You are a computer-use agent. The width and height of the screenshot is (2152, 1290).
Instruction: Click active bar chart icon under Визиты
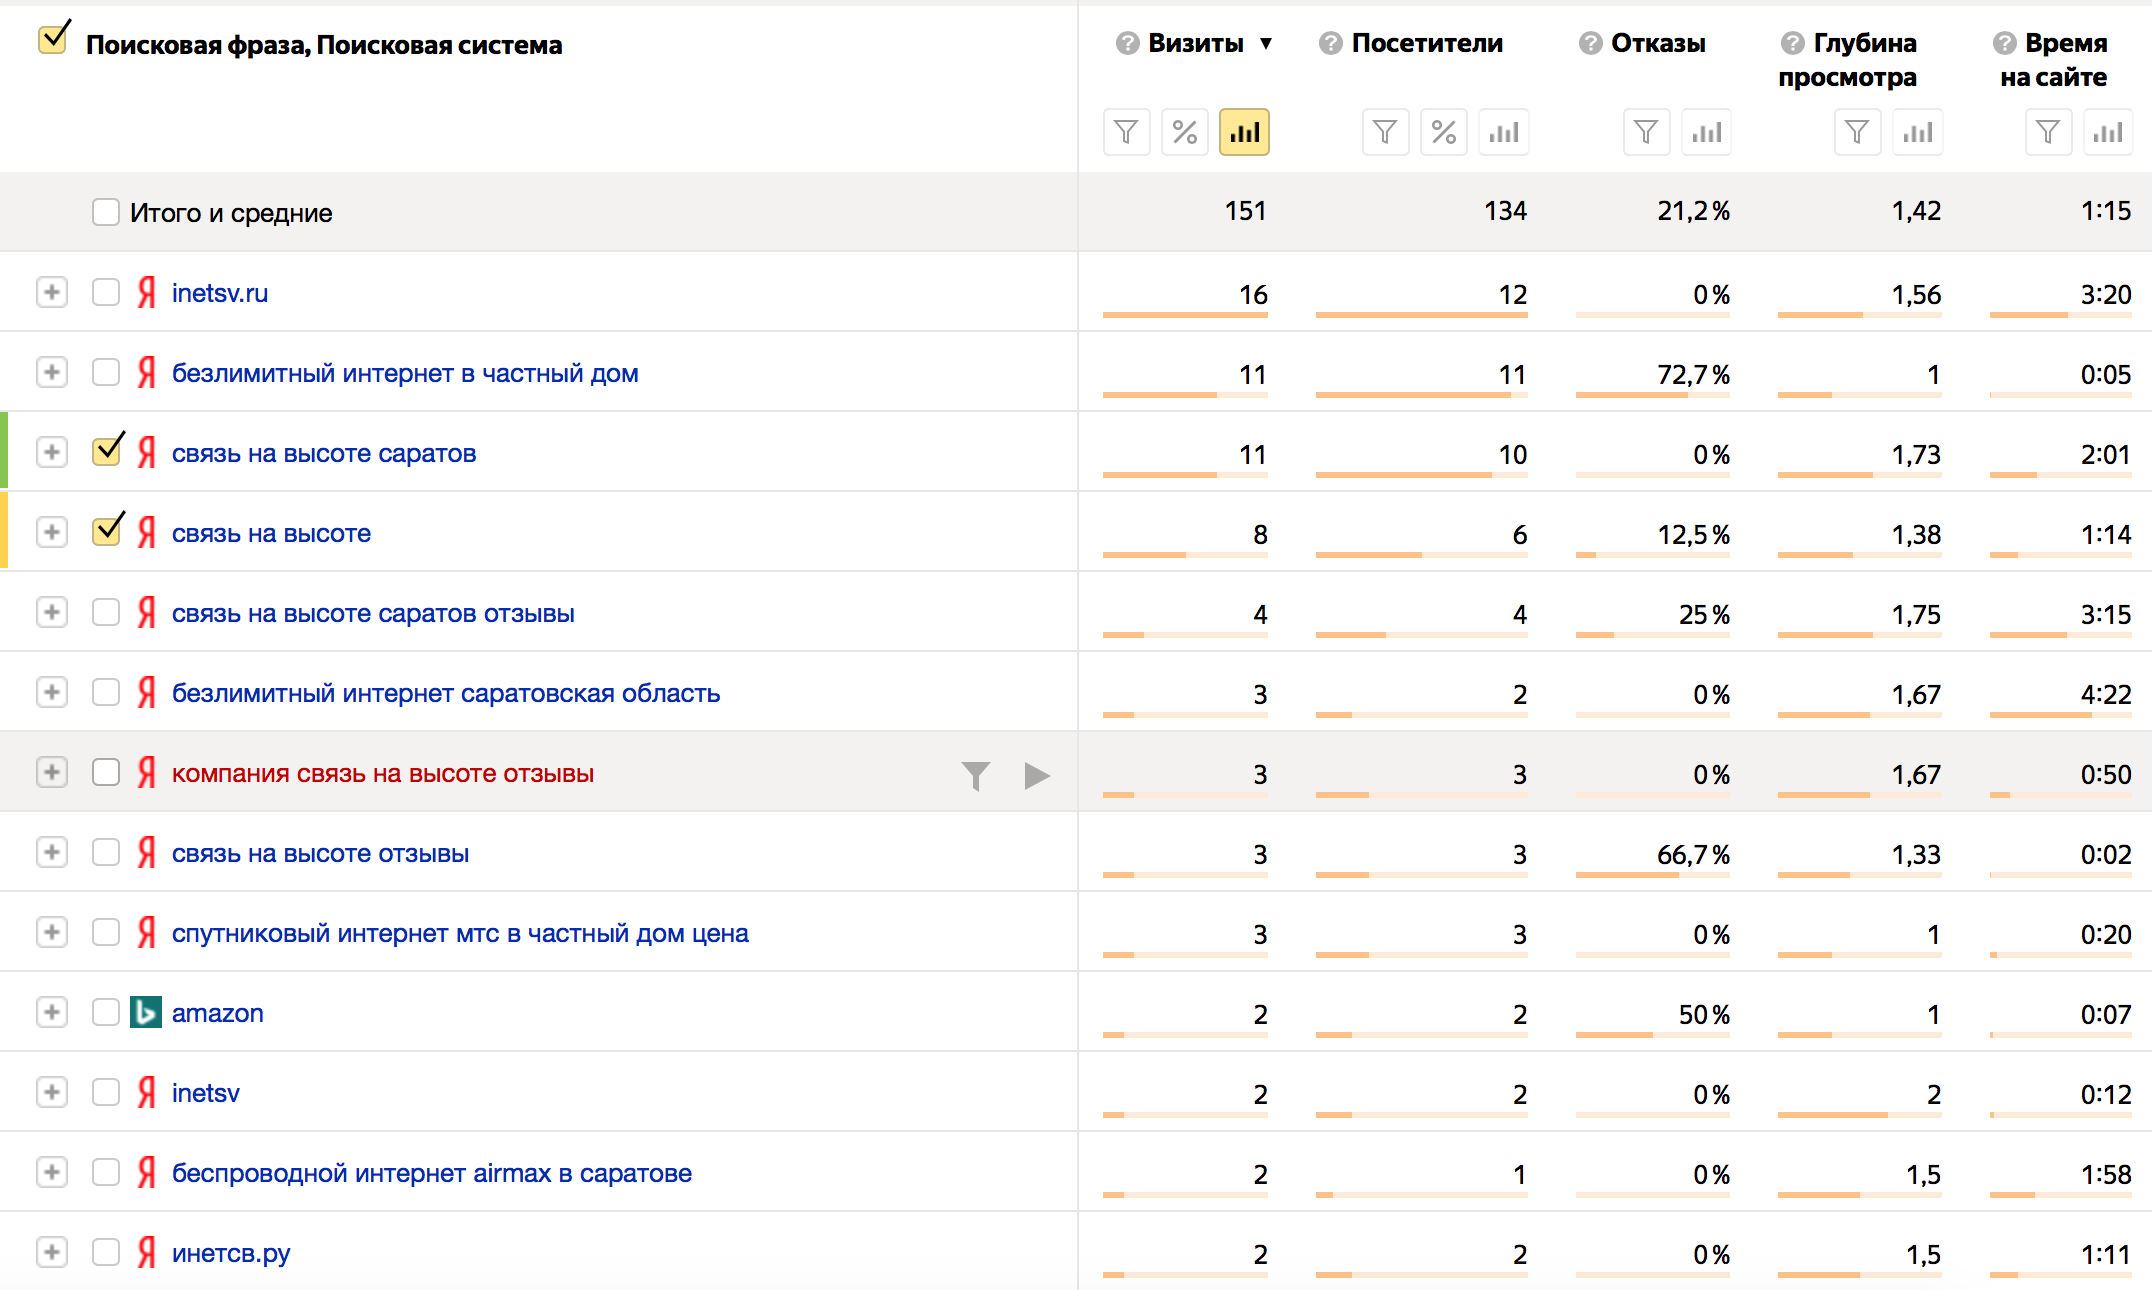tap(1244, 132)
